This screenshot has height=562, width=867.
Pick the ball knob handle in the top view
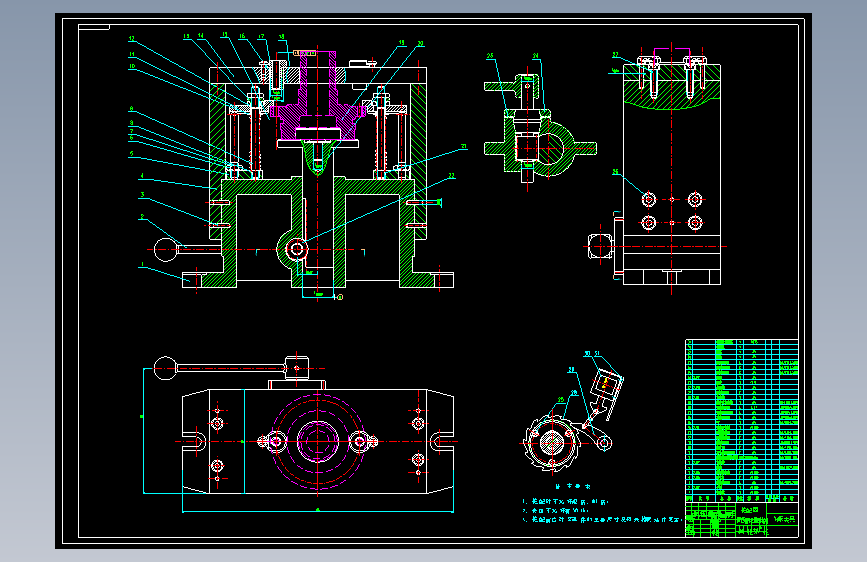[165, 368]
